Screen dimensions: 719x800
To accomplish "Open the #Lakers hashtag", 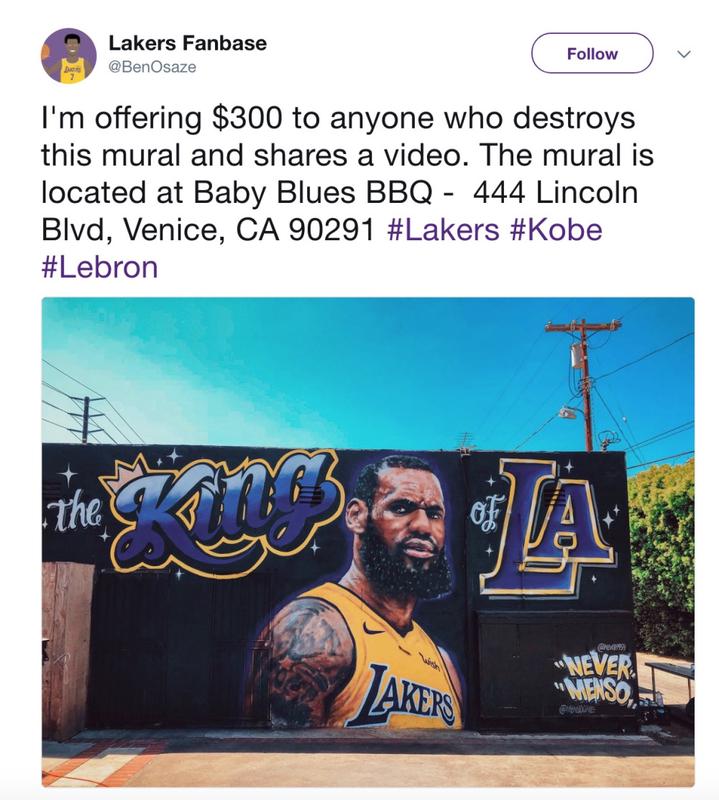I will (x=443, y=230).
